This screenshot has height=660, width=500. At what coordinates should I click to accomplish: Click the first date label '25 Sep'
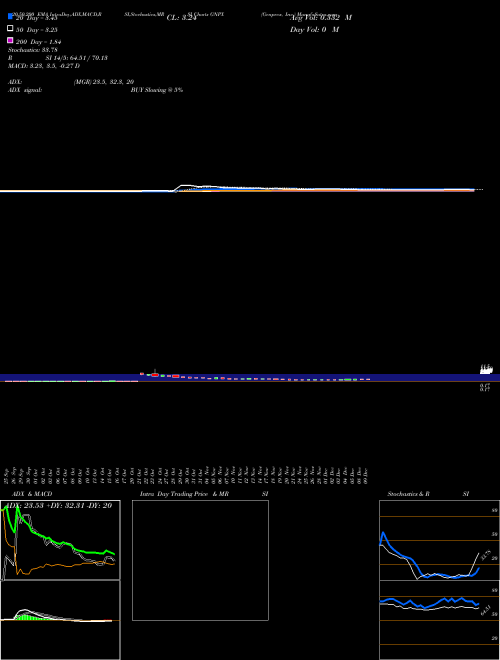pos(7,475)
